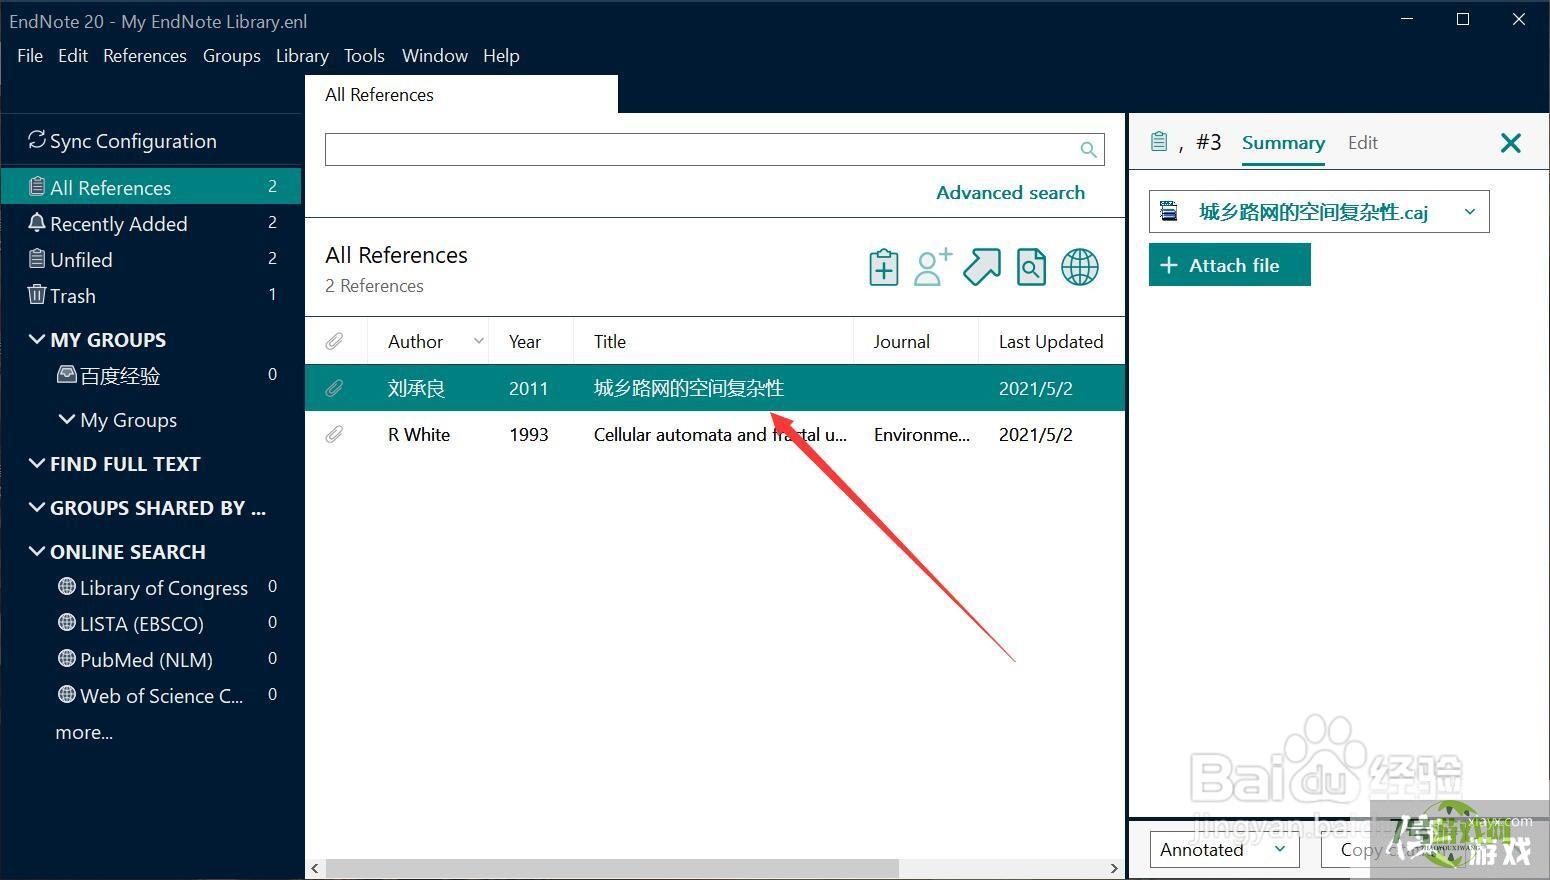Click the Author column sort arrow
The height and width of the screenshot is (880, 1550).
[478, 341]
